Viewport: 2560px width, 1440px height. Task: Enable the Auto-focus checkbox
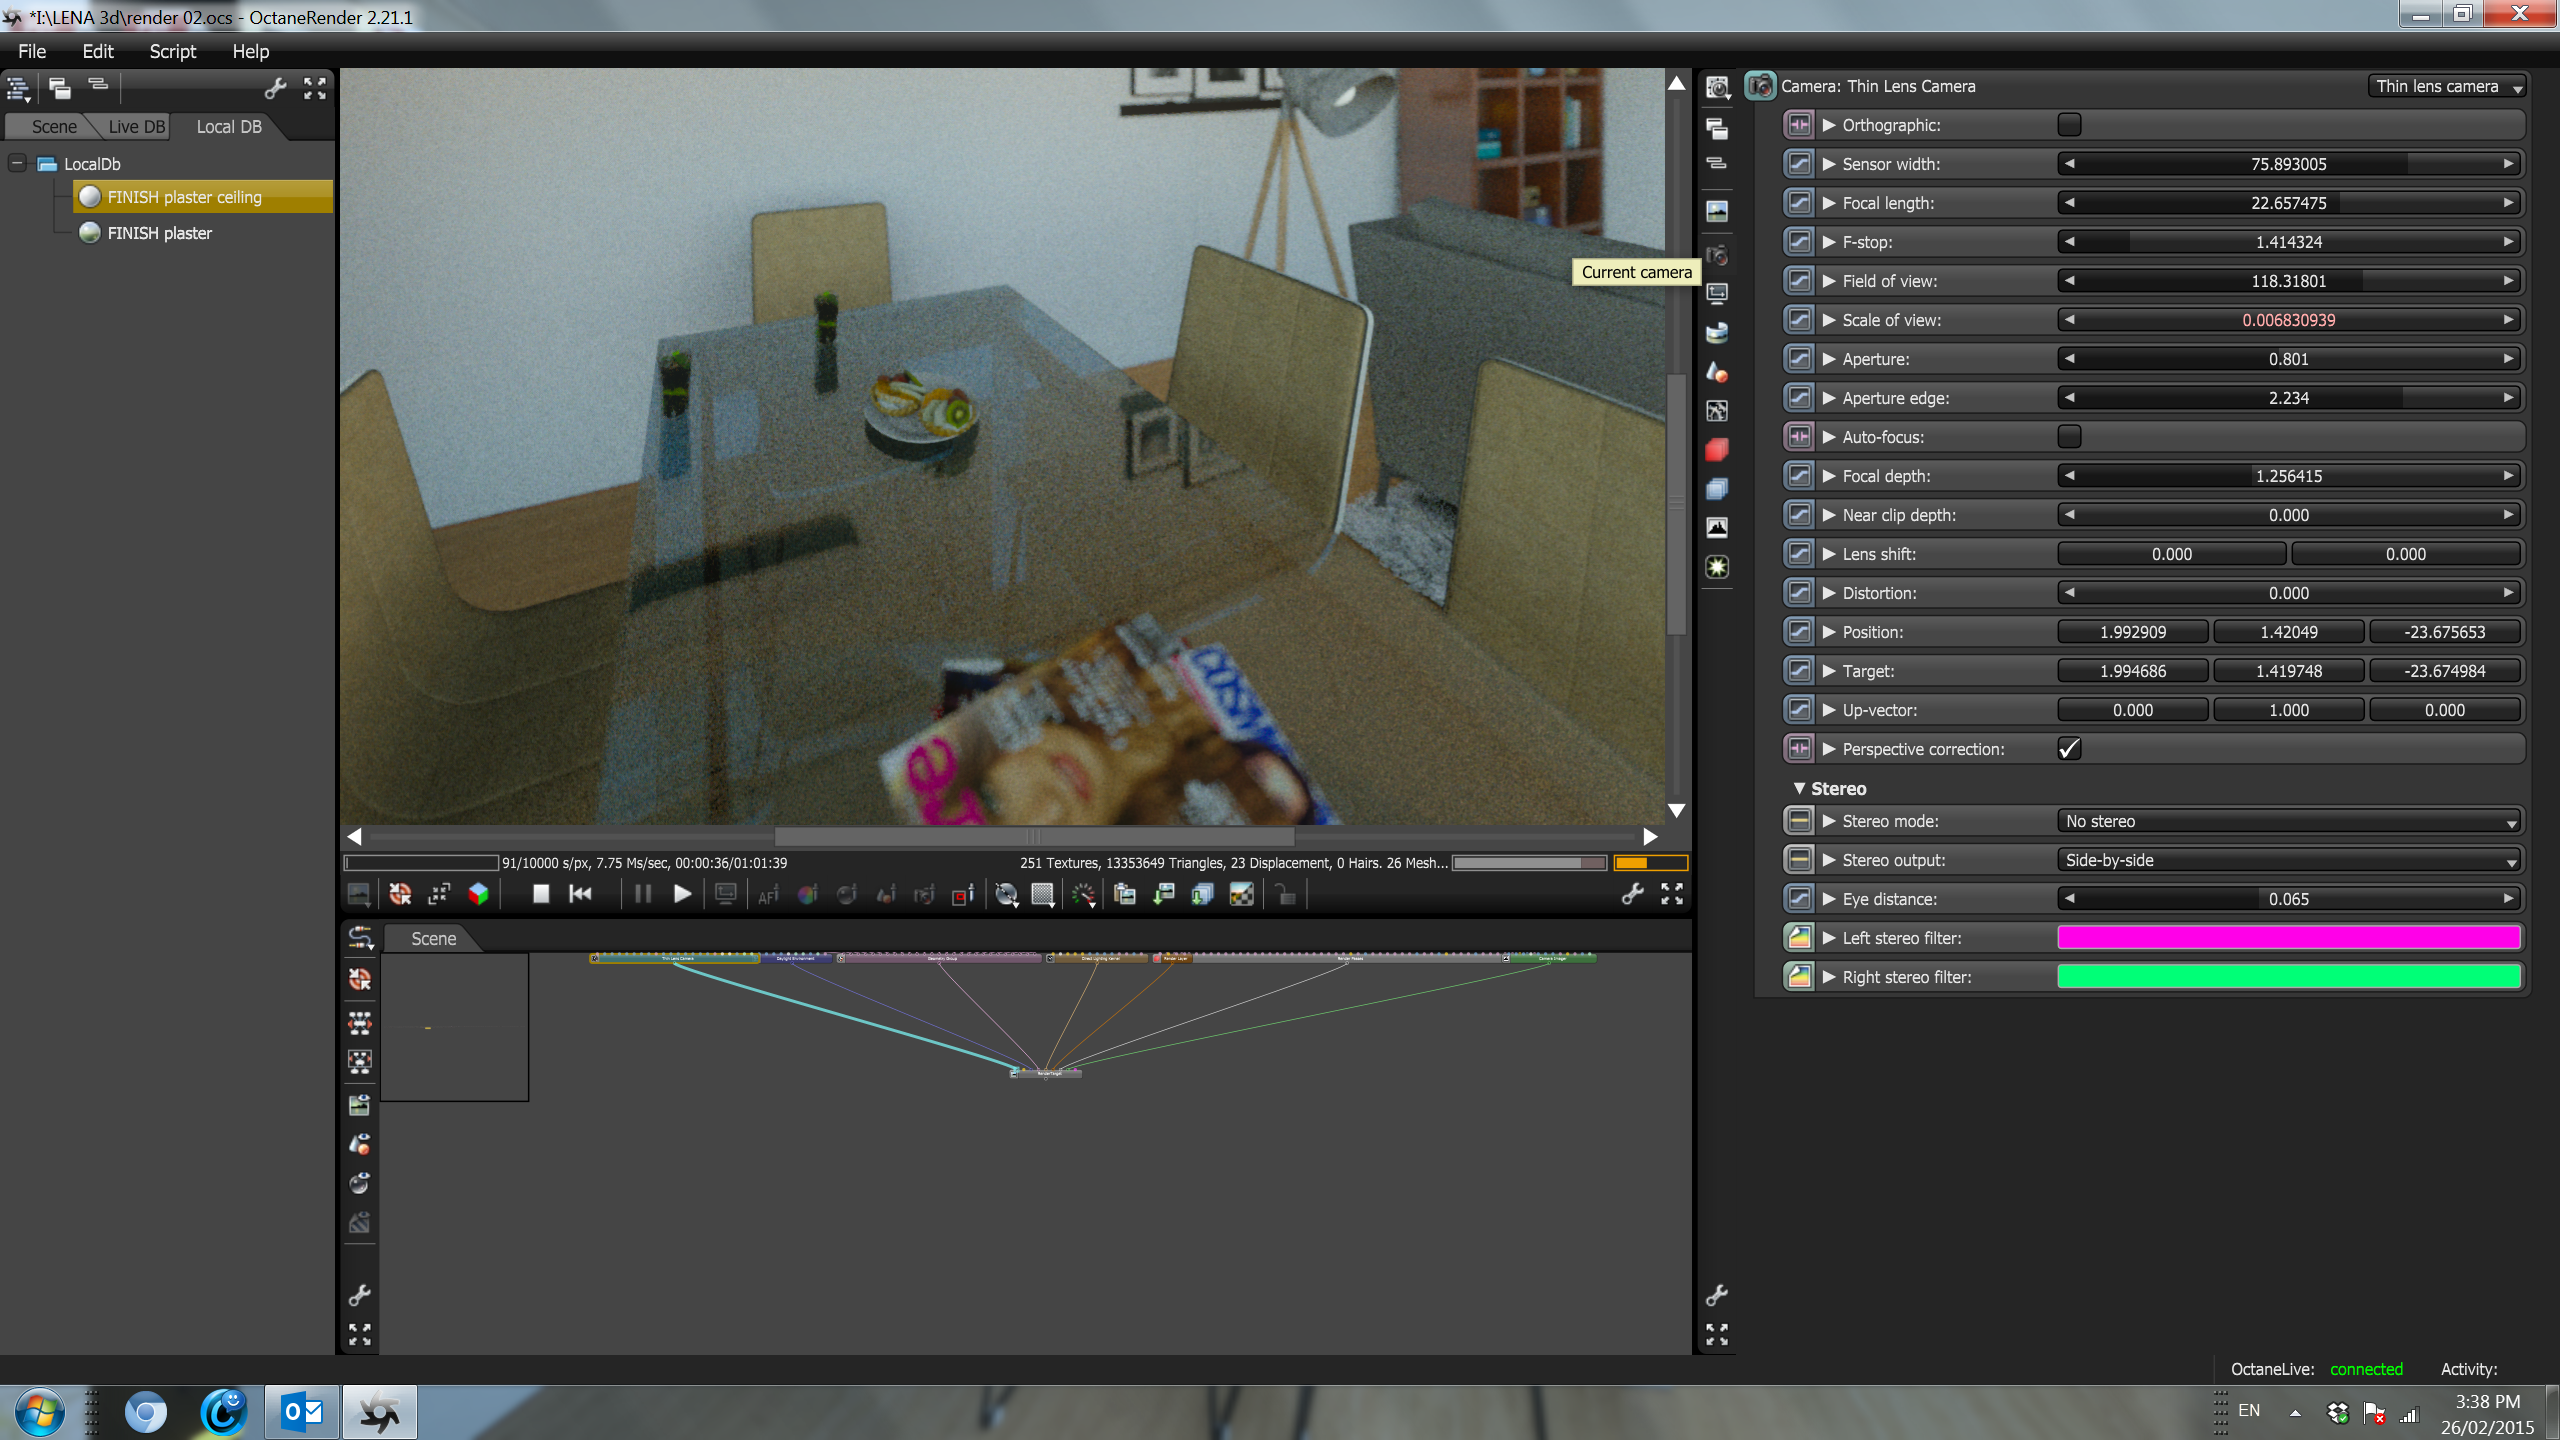2069,437
